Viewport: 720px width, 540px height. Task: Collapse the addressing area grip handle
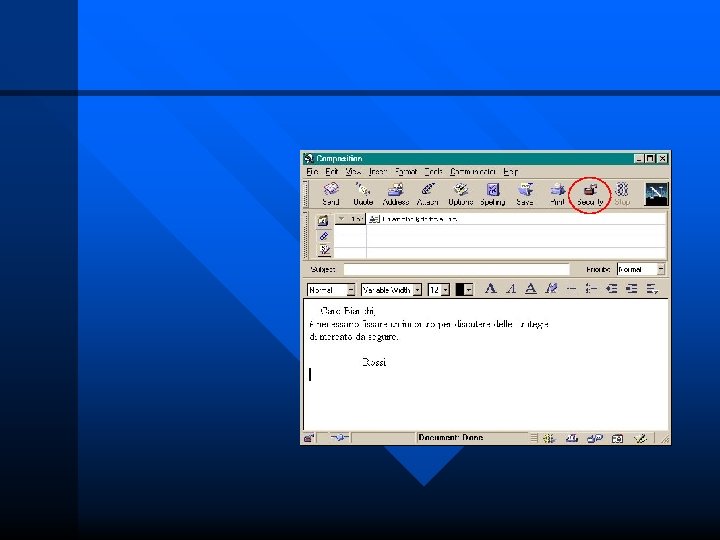(306, 236)
